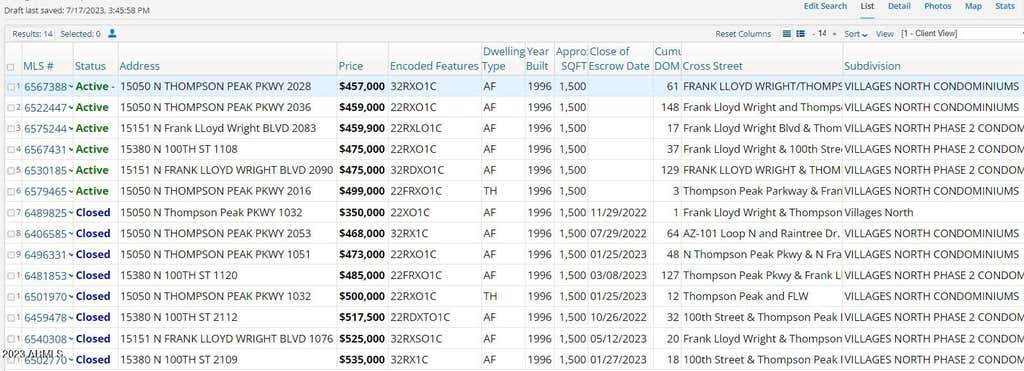
Task: Sort by Cross Street column header
Action: pyautogui.click(x=712, y=66)
